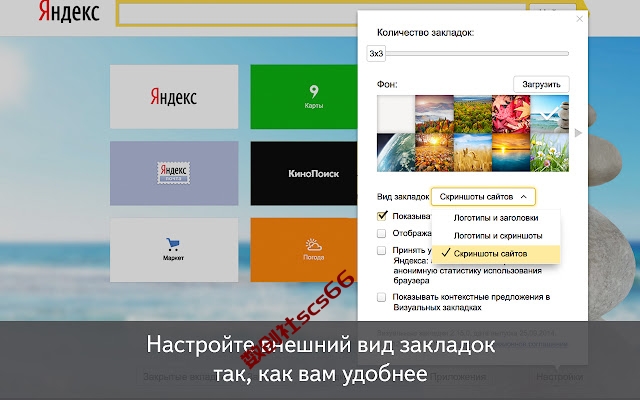The width and height of the screenshot is (640, 400).
Task: Open Приложения in the bottom bar
Action: [x=458, y=377]
